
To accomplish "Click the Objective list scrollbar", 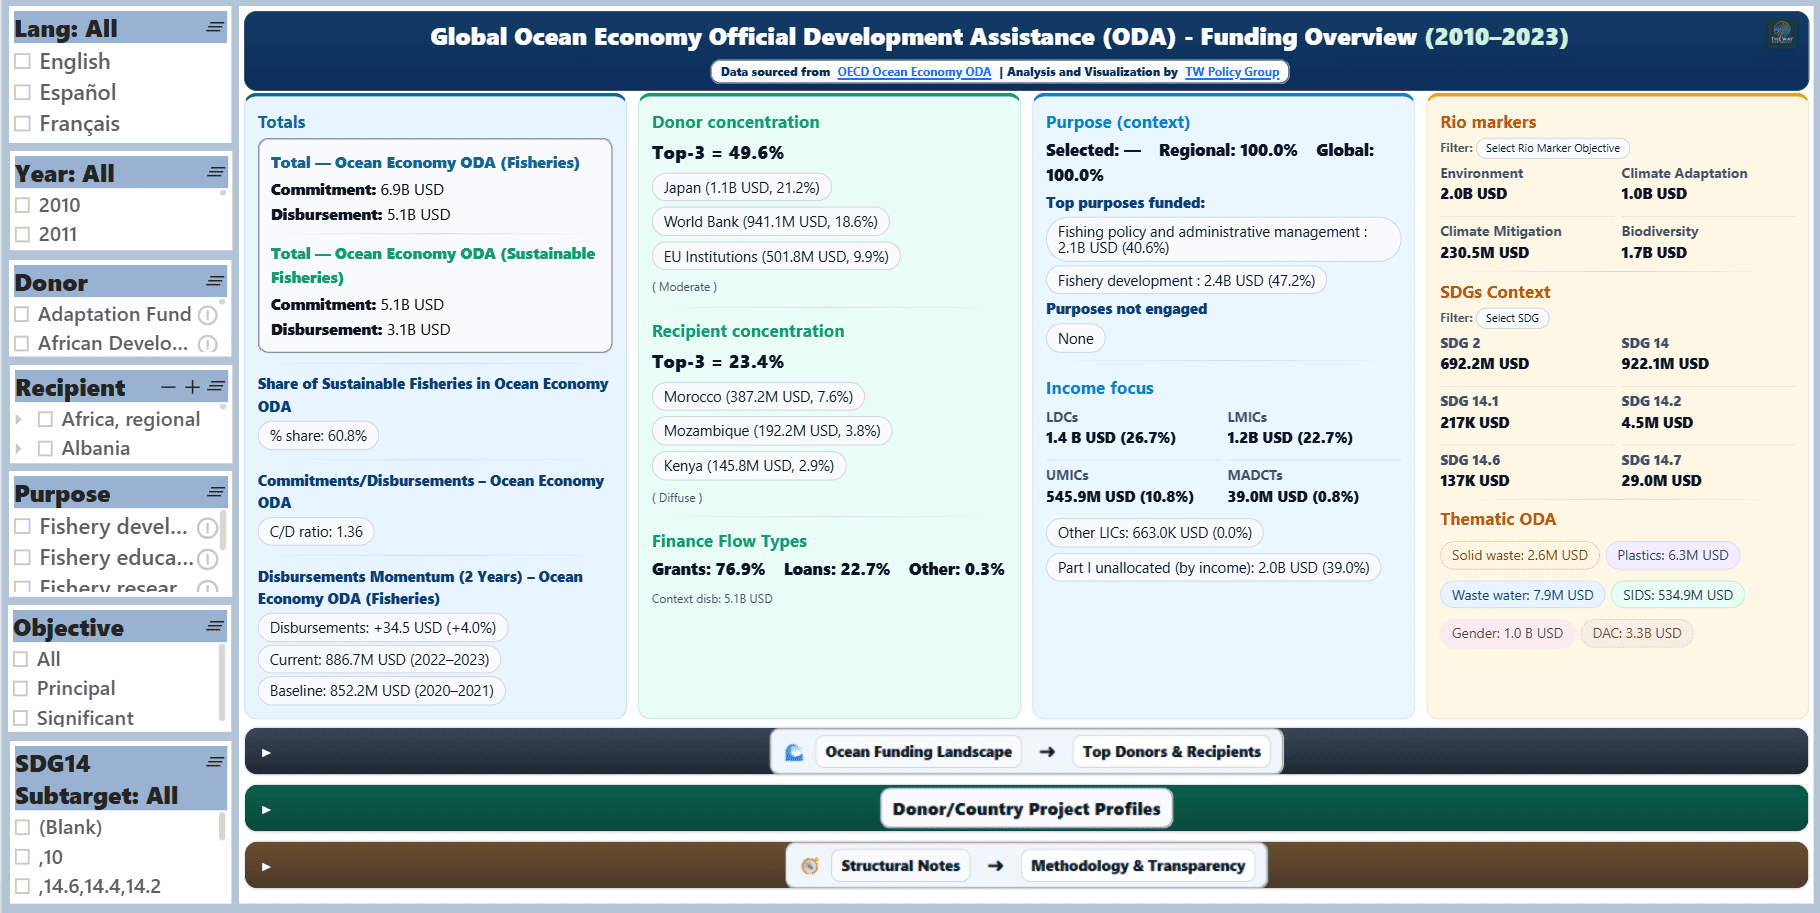I will tap(223, 683).
